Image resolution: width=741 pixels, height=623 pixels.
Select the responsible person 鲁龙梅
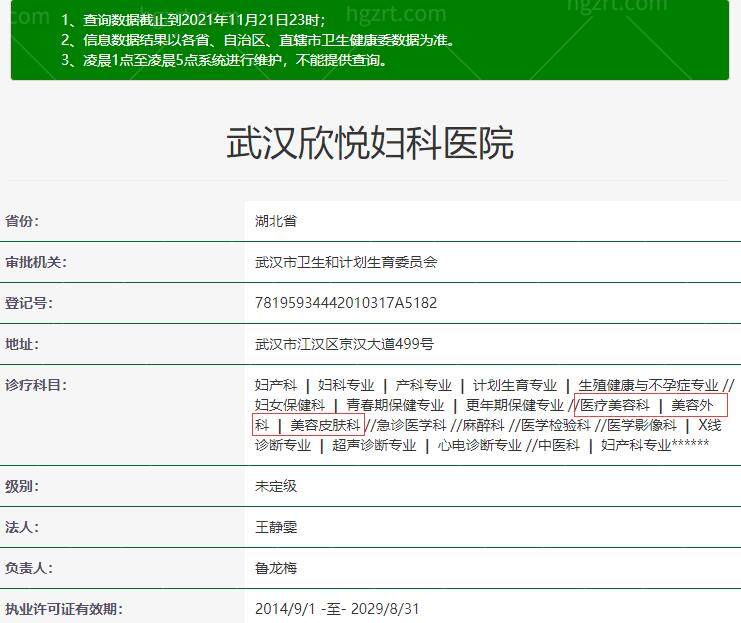pos(276,568)
